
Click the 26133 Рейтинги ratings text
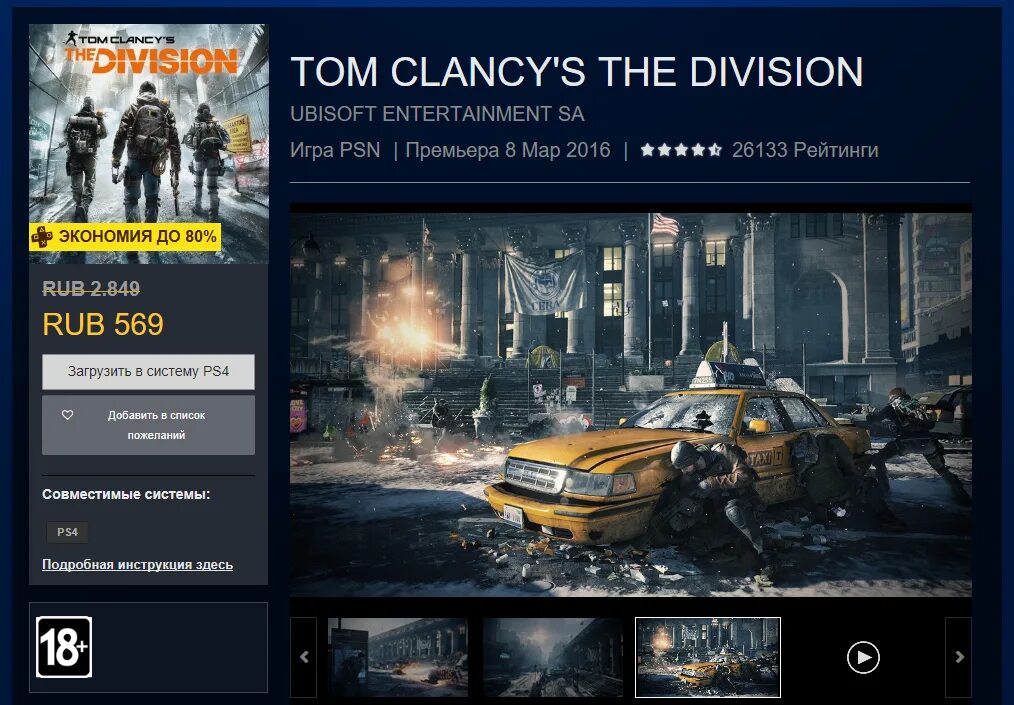coord(805,150)
